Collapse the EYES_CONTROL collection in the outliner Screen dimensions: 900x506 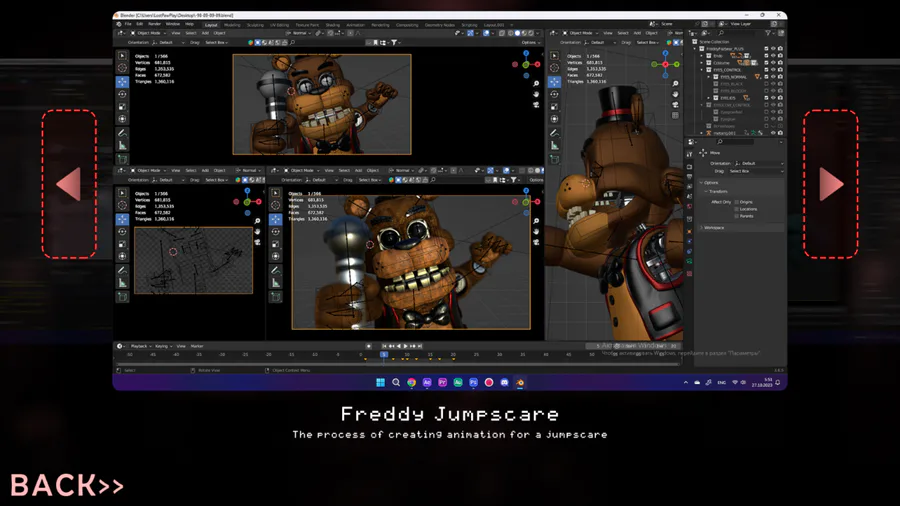coord(702,69)
